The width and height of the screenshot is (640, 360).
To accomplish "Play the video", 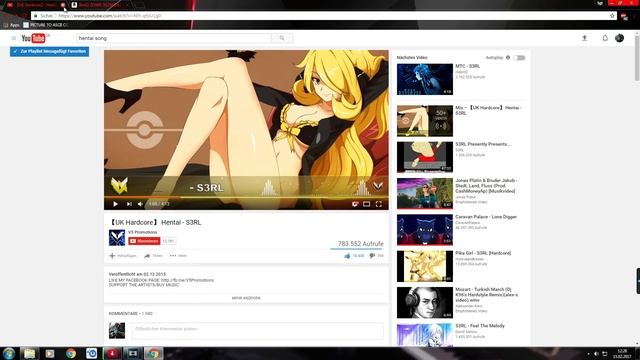I will 116,204.
